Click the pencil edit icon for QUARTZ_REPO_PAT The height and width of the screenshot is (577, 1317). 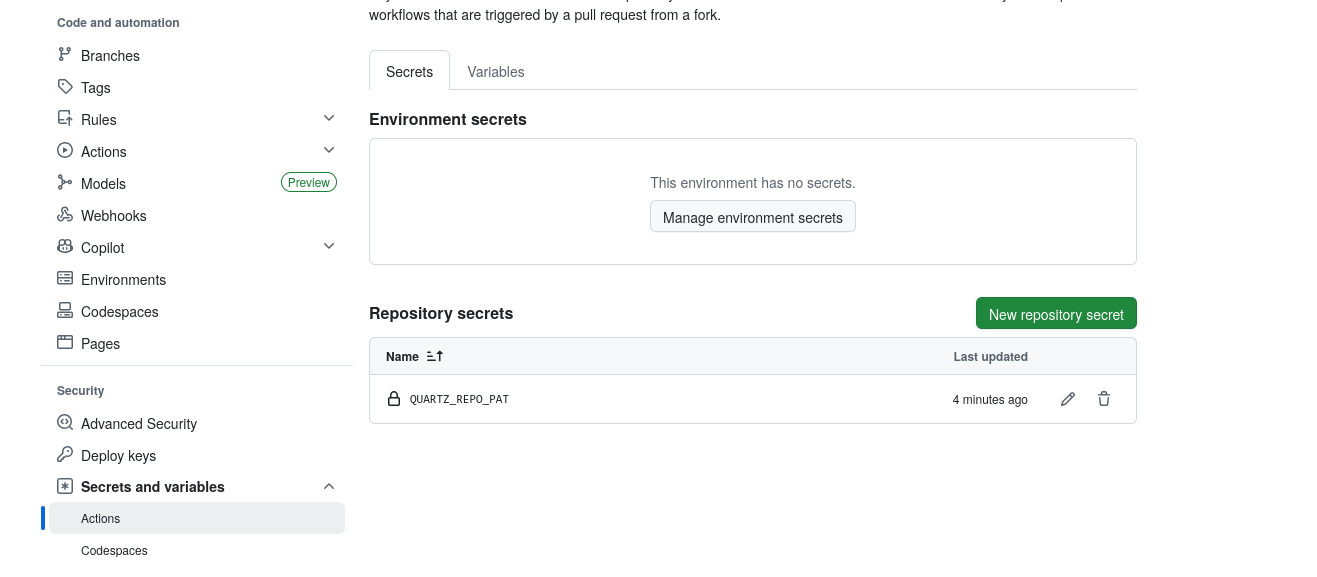(1068, 399)
